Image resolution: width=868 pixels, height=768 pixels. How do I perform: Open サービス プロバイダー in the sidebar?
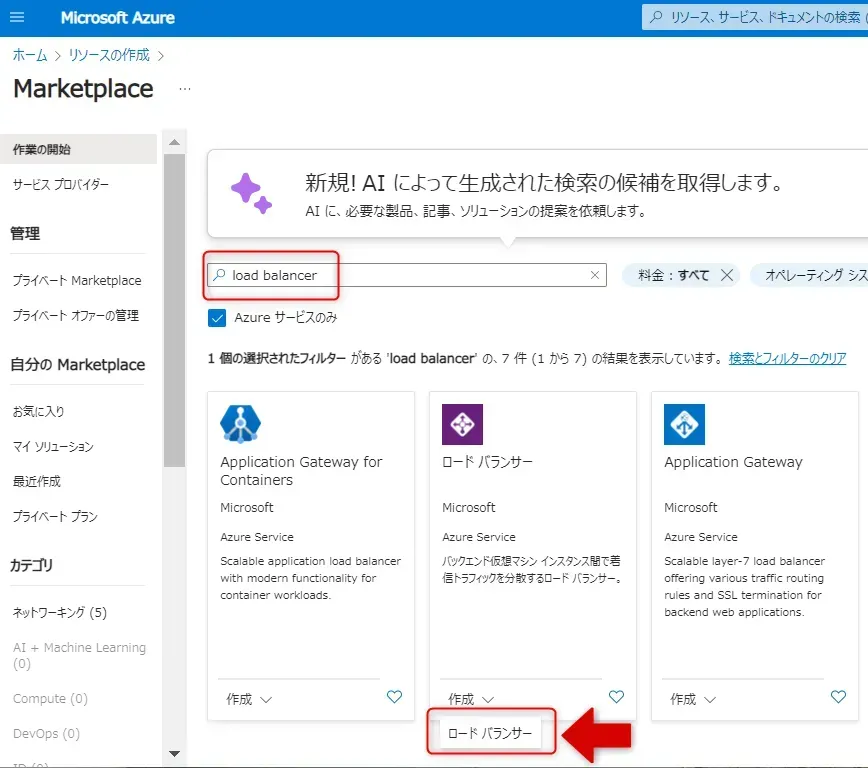pos(61,185)
